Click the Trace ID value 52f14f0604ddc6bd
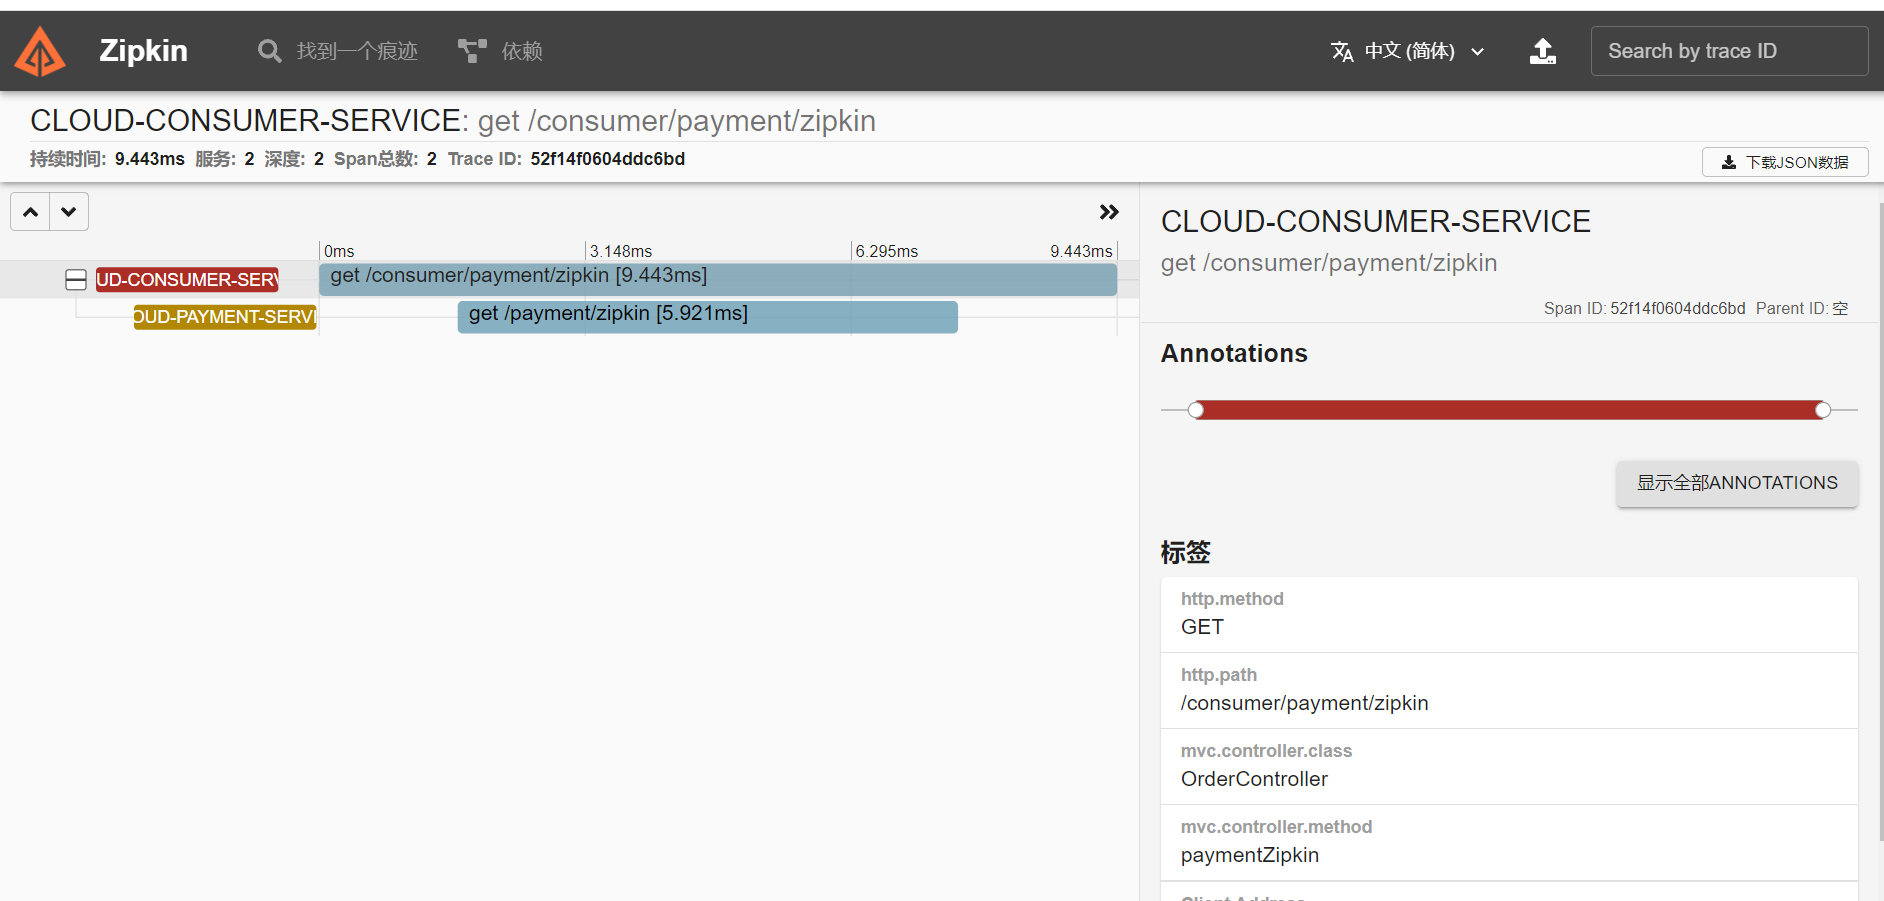The width and height of the screenshot is (1884, 901). click(608, 159)
